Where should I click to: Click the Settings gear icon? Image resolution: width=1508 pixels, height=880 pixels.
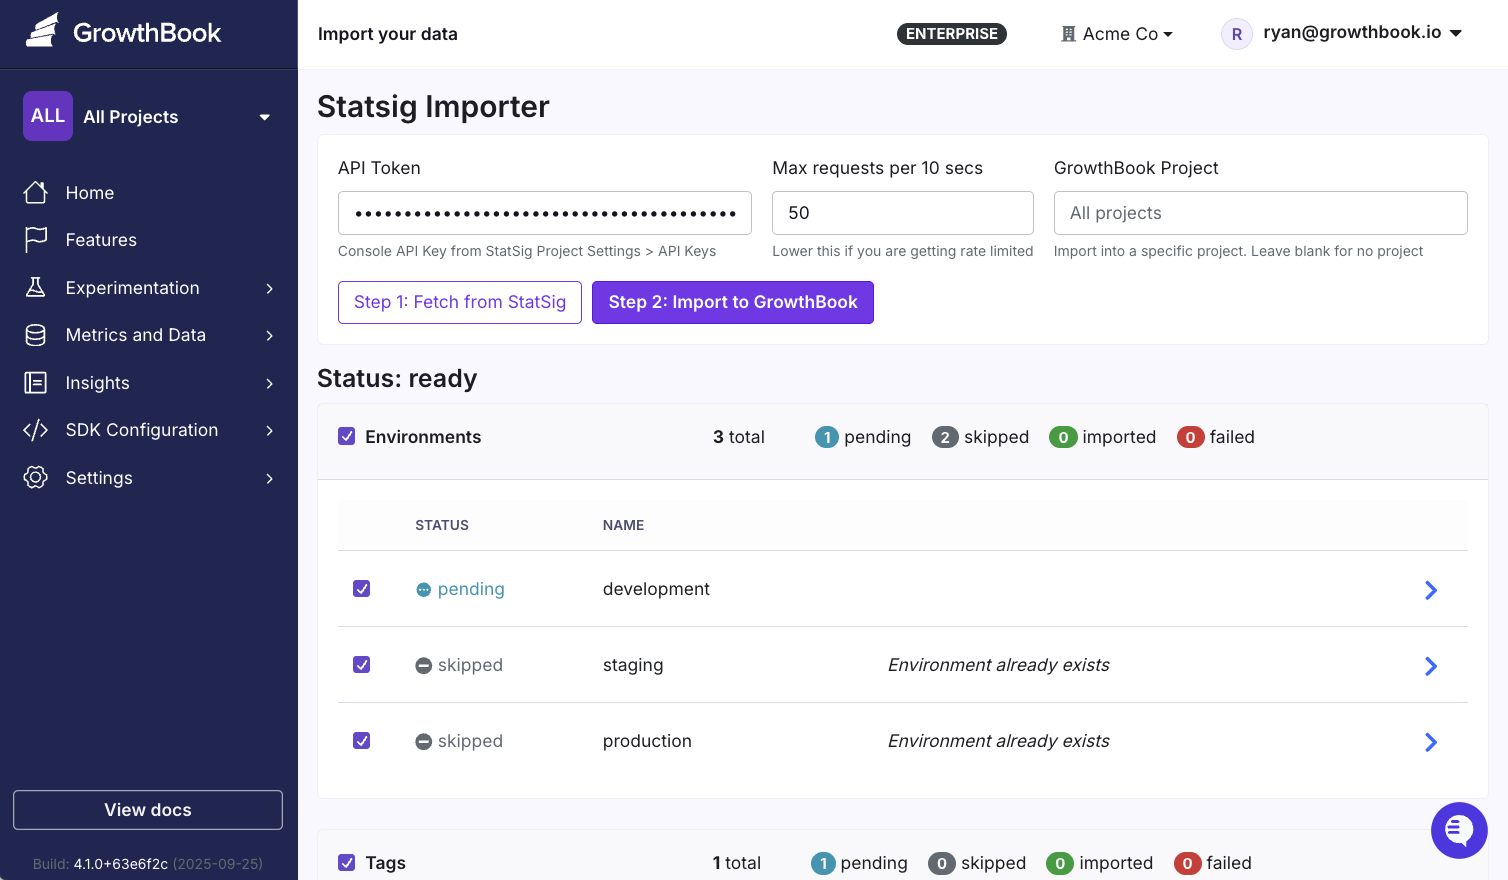coord(36,477)
